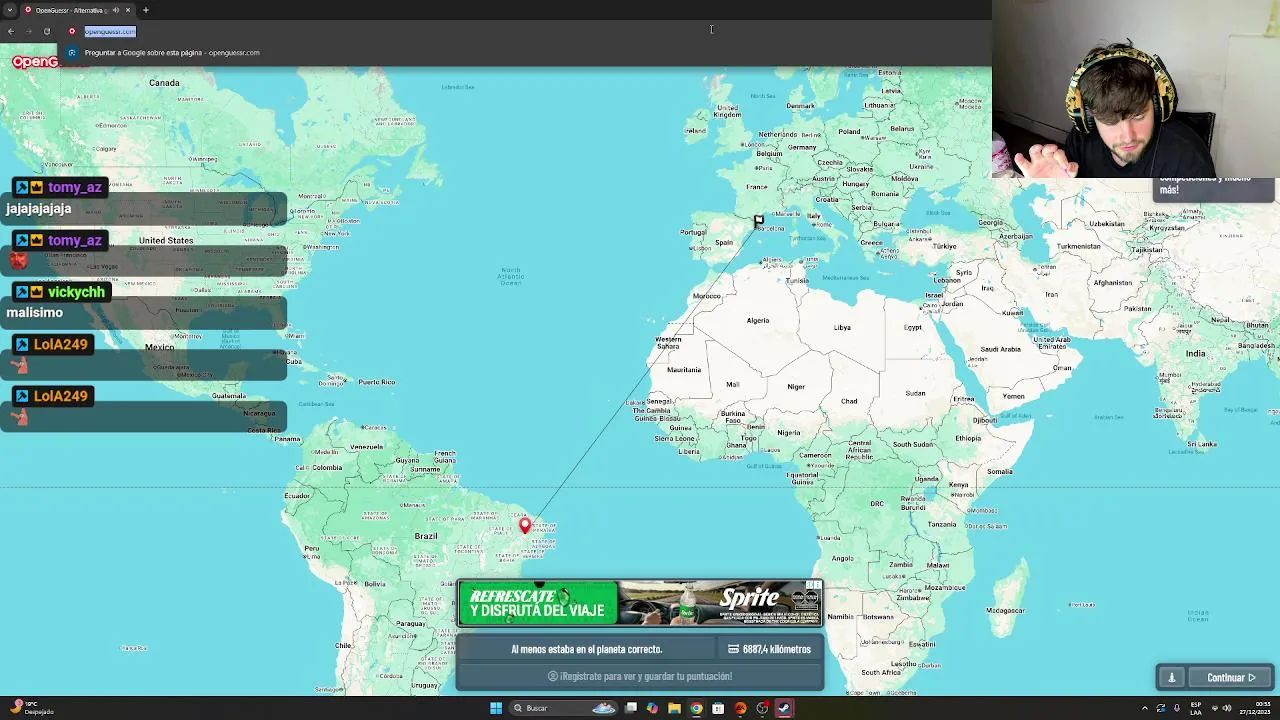The height and width of the screenshot is (720, 1280).
Task: Mute audio on the OpenGuessr tab
Action: click(116, 10)
